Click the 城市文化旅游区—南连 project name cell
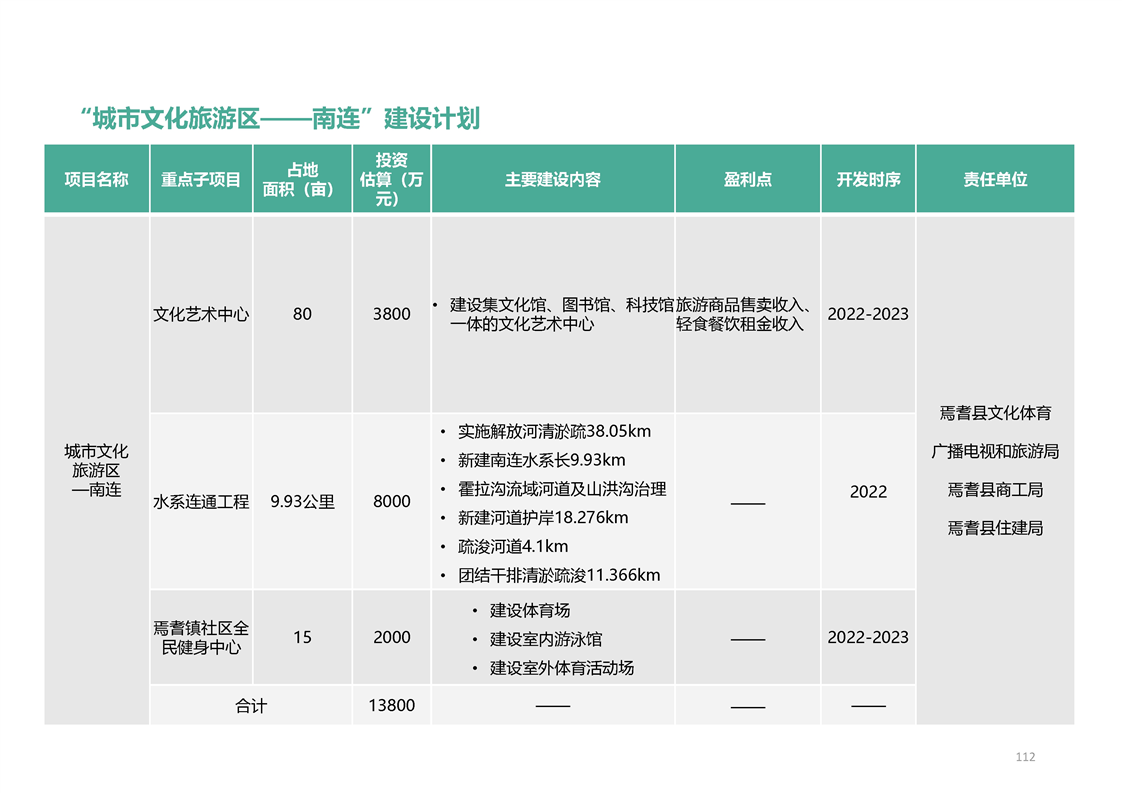 (x=97, y=470)
